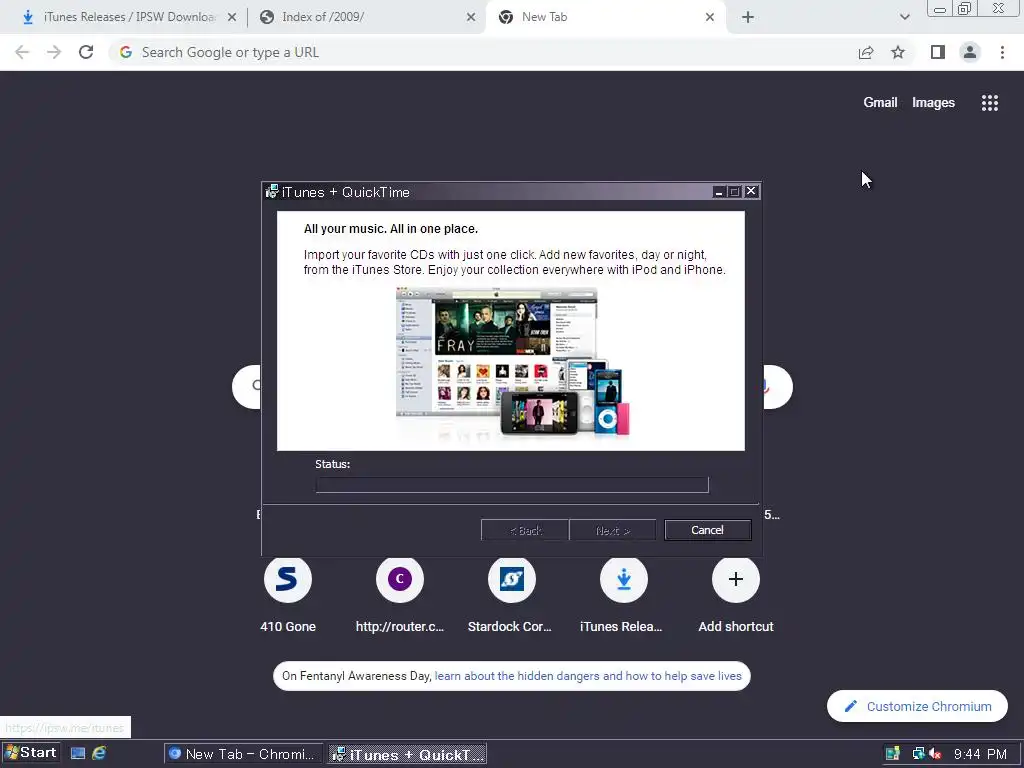Viewport: 1024px width, 768px height.
Task: Click the installer status progress bar
Action: (512, 485)
